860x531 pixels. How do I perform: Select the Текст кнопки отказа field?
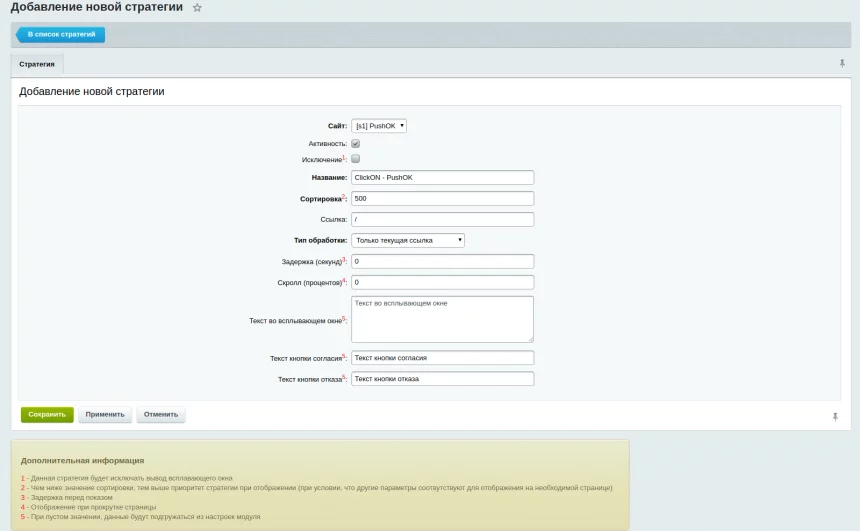pos(442,379)
